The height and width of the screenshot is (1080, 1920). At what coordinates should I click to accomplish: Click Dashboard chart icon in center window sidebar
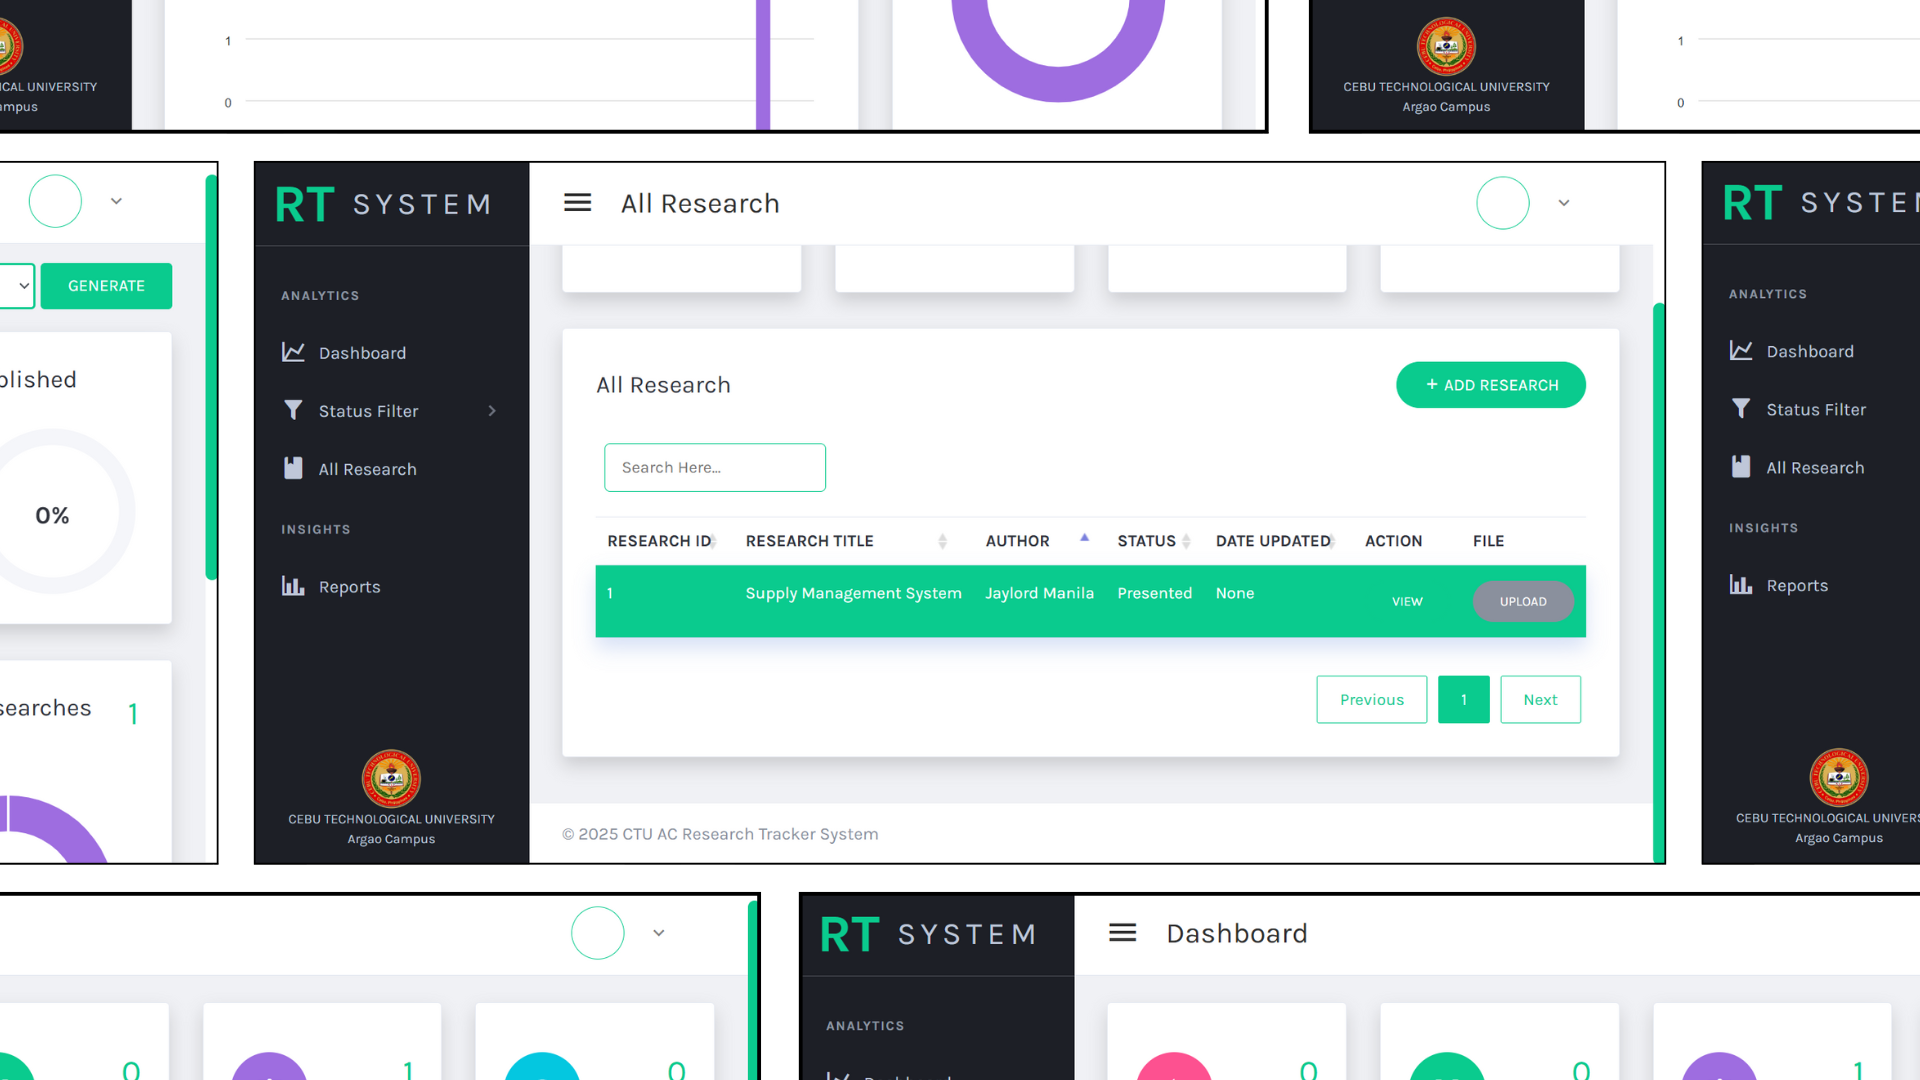point(293,352)
